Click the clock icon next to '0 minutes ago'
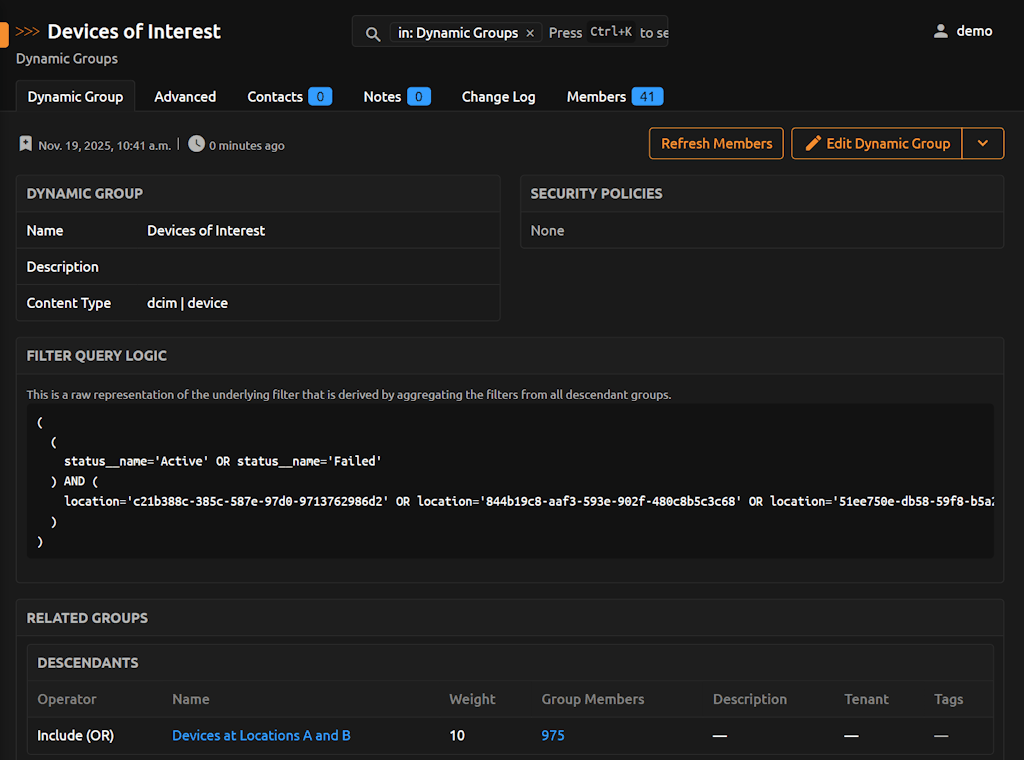Image resolution: width=1024 pixels, height=760 pixels. [196, 144]
